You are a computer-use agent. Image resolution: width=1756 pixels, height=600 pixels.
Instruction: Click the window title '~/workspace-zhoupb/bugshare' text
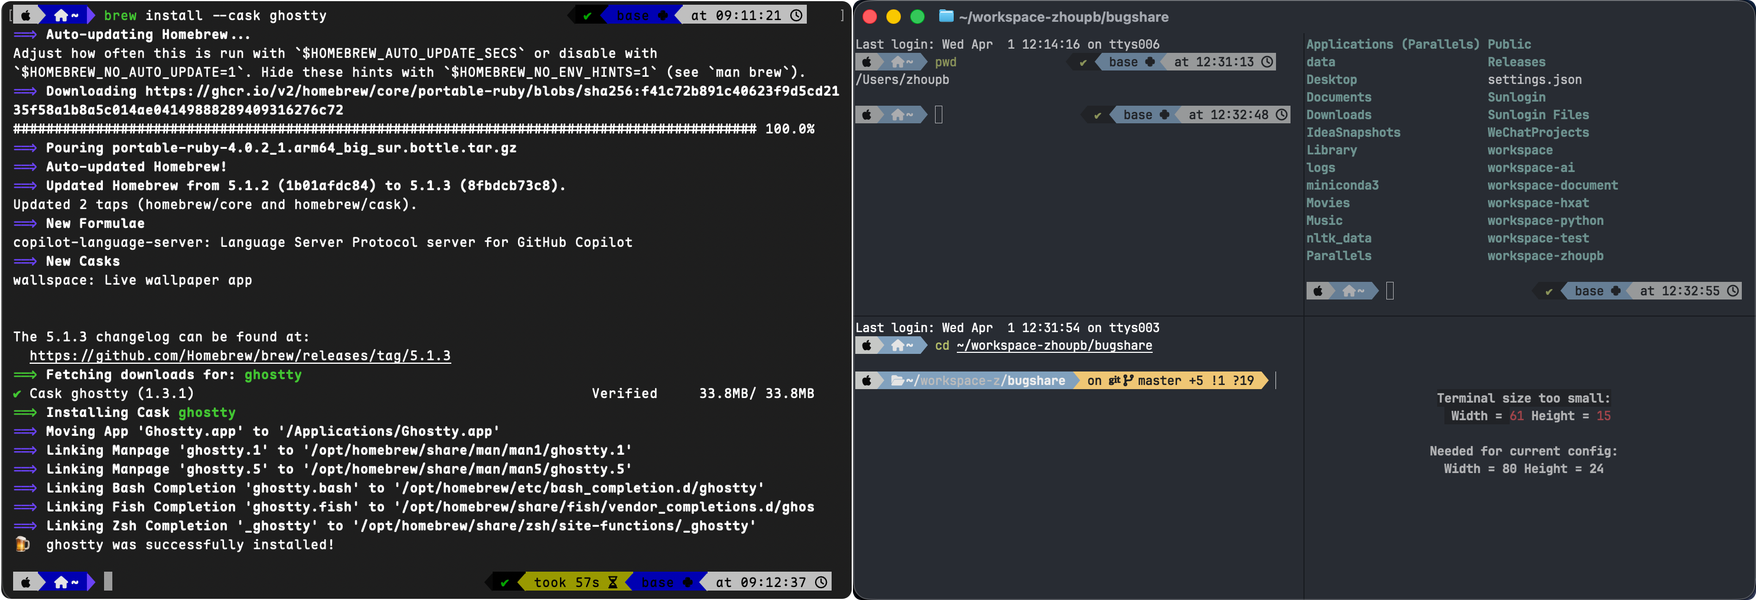click(1063, 17)
